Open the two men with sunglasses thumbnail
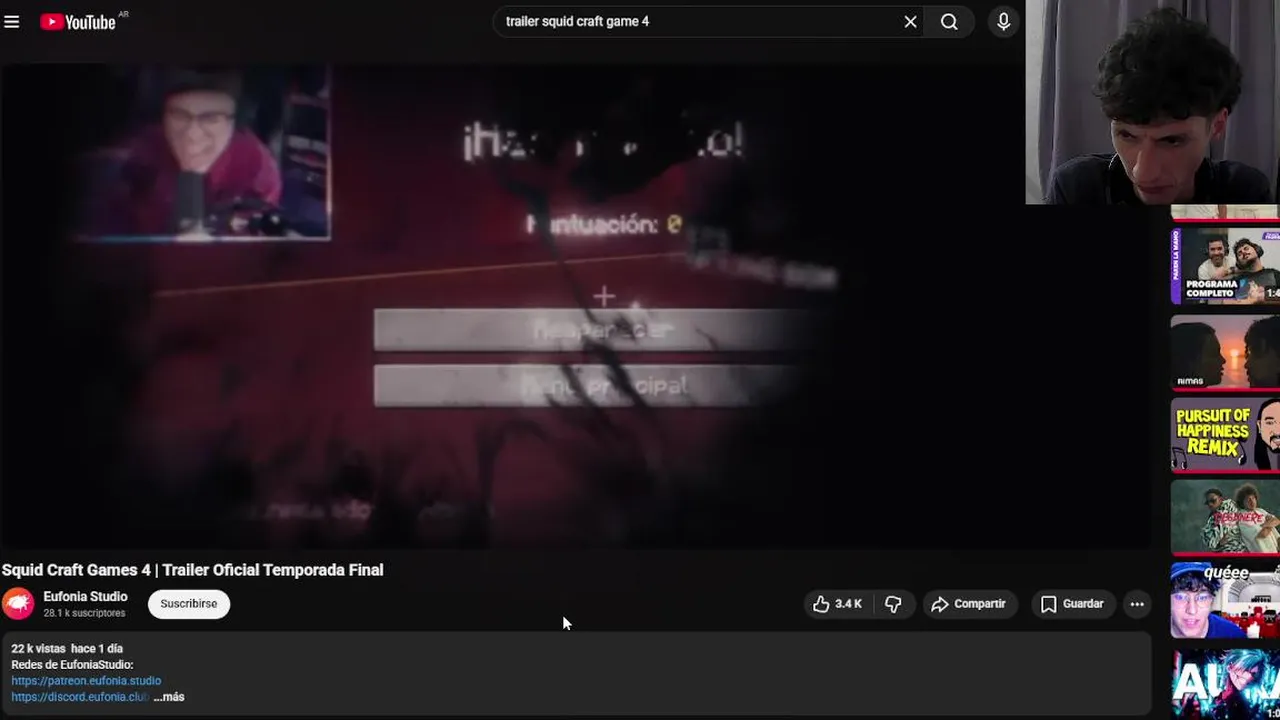 [x=1225, y=517]
